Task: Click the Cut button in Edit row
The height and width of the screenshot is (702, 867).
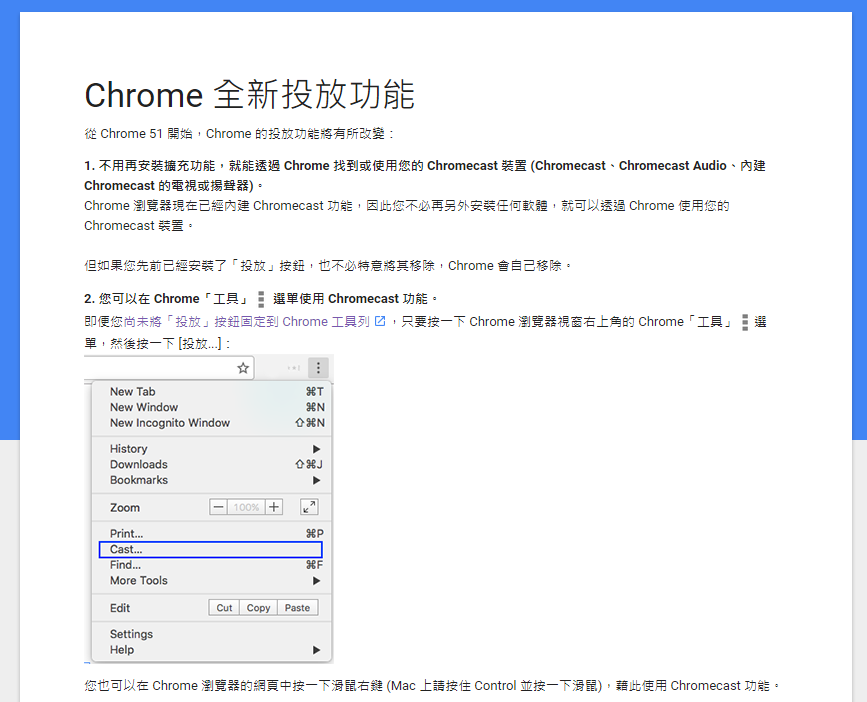Action: coord(224,607)
